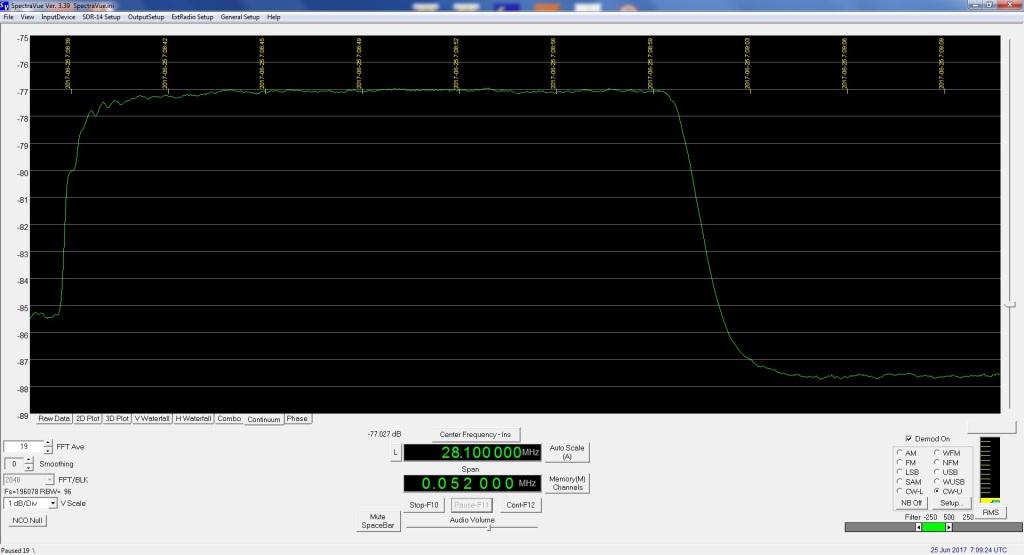Viewport: 1024px width, 555px height.
Task: Adjust the Audio Volume slider
Action: click(x=488, y=528)
